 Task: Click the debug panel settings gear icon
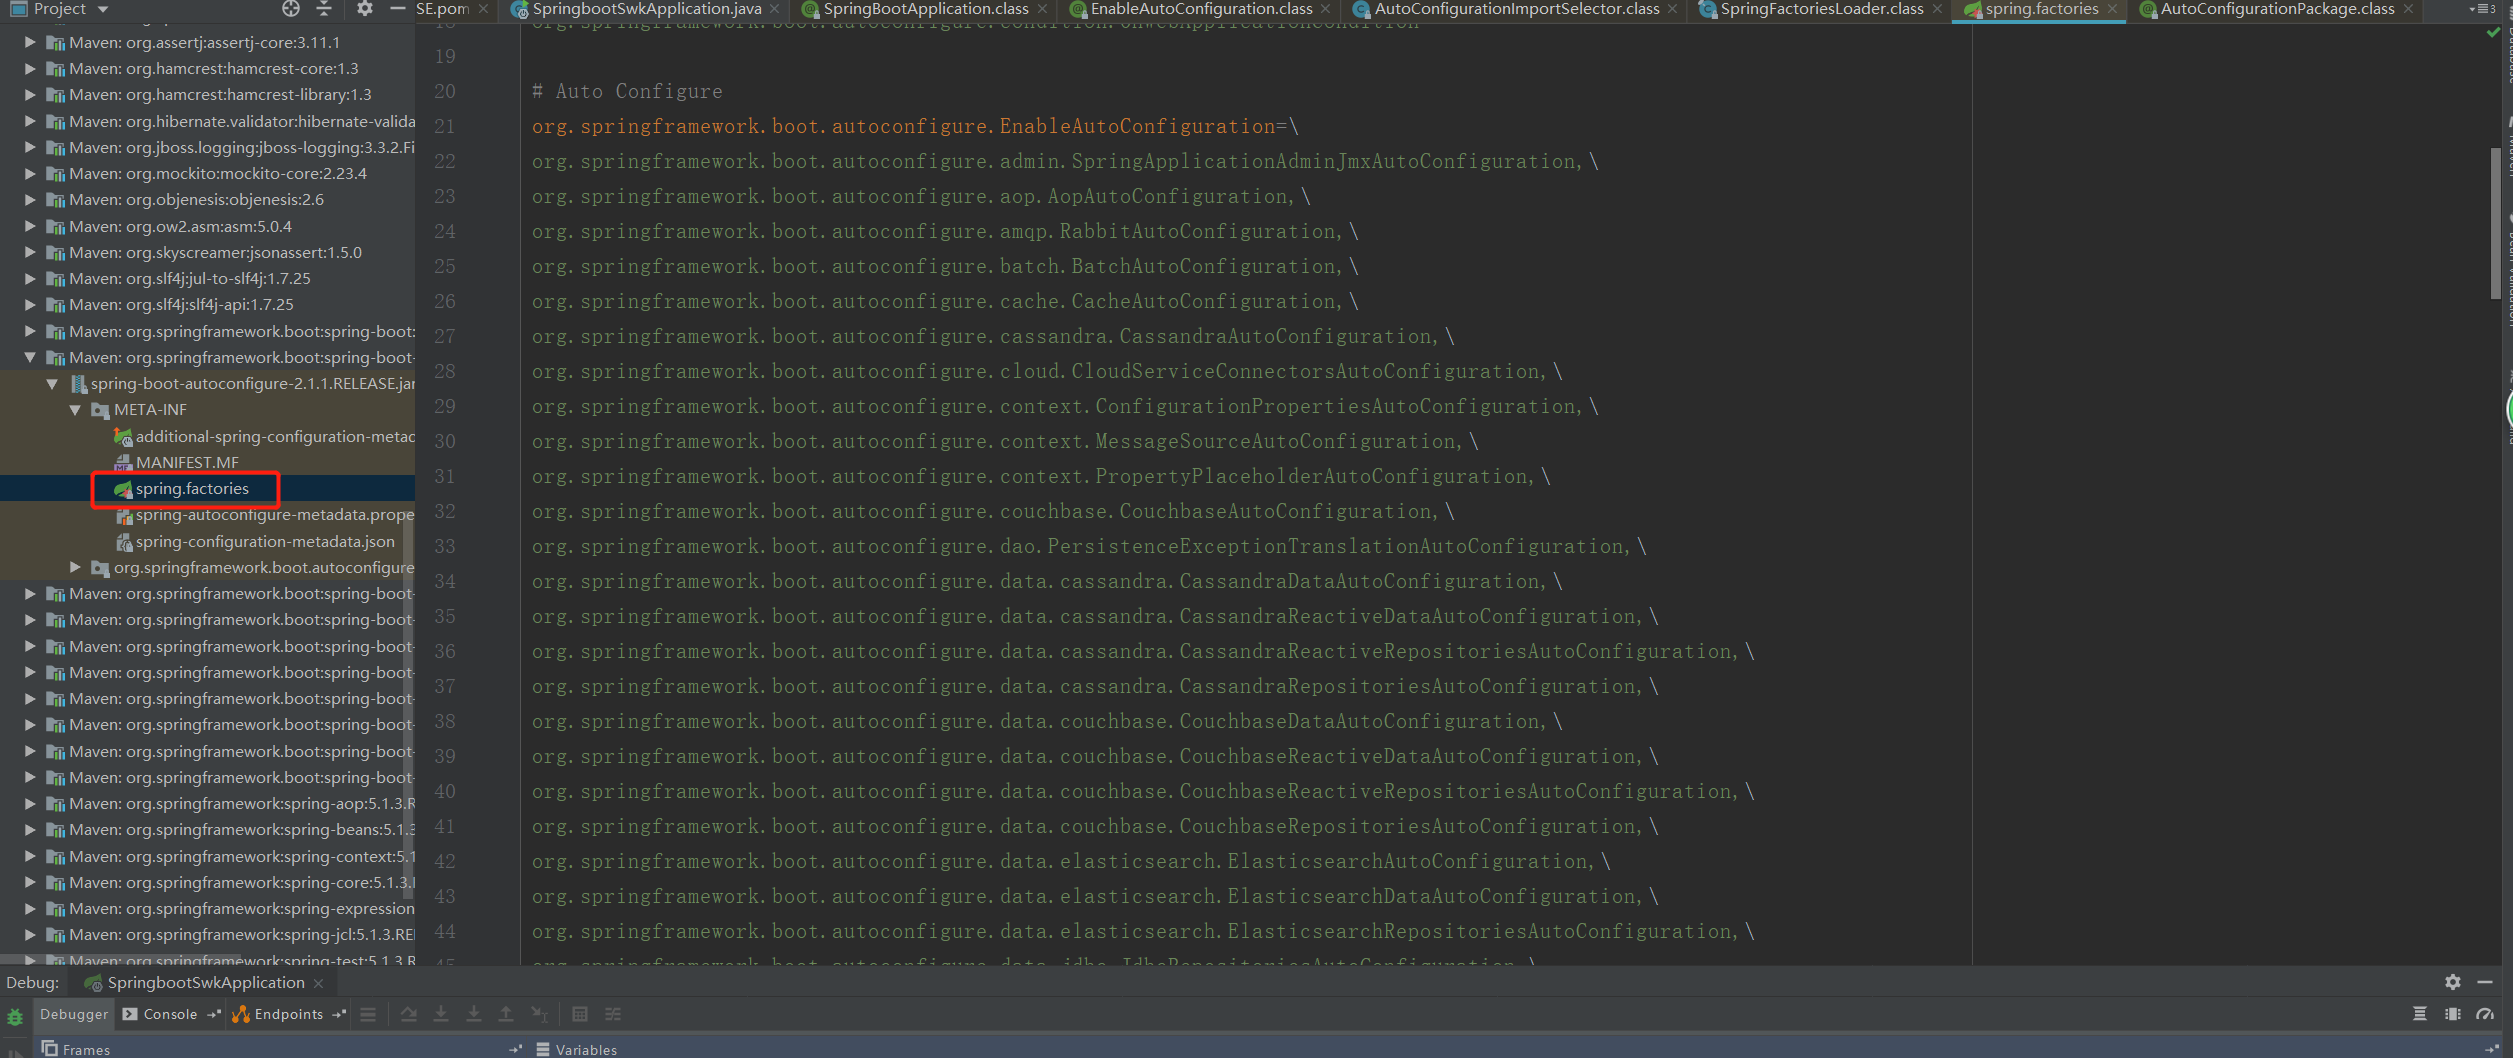click(x=2452, y=983)
